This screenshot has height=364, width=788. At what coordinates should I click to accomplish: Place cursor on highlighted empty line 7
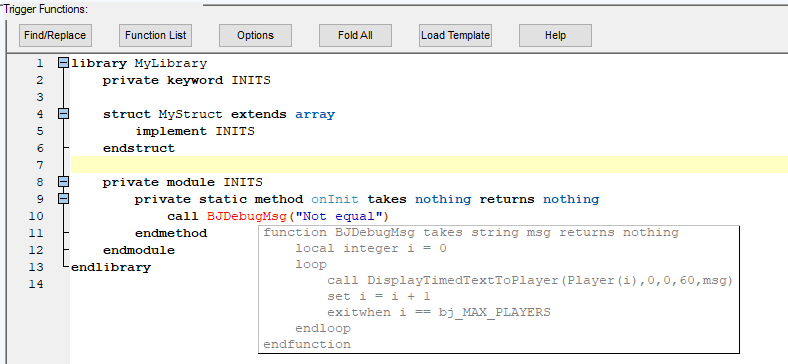(429, 164)
